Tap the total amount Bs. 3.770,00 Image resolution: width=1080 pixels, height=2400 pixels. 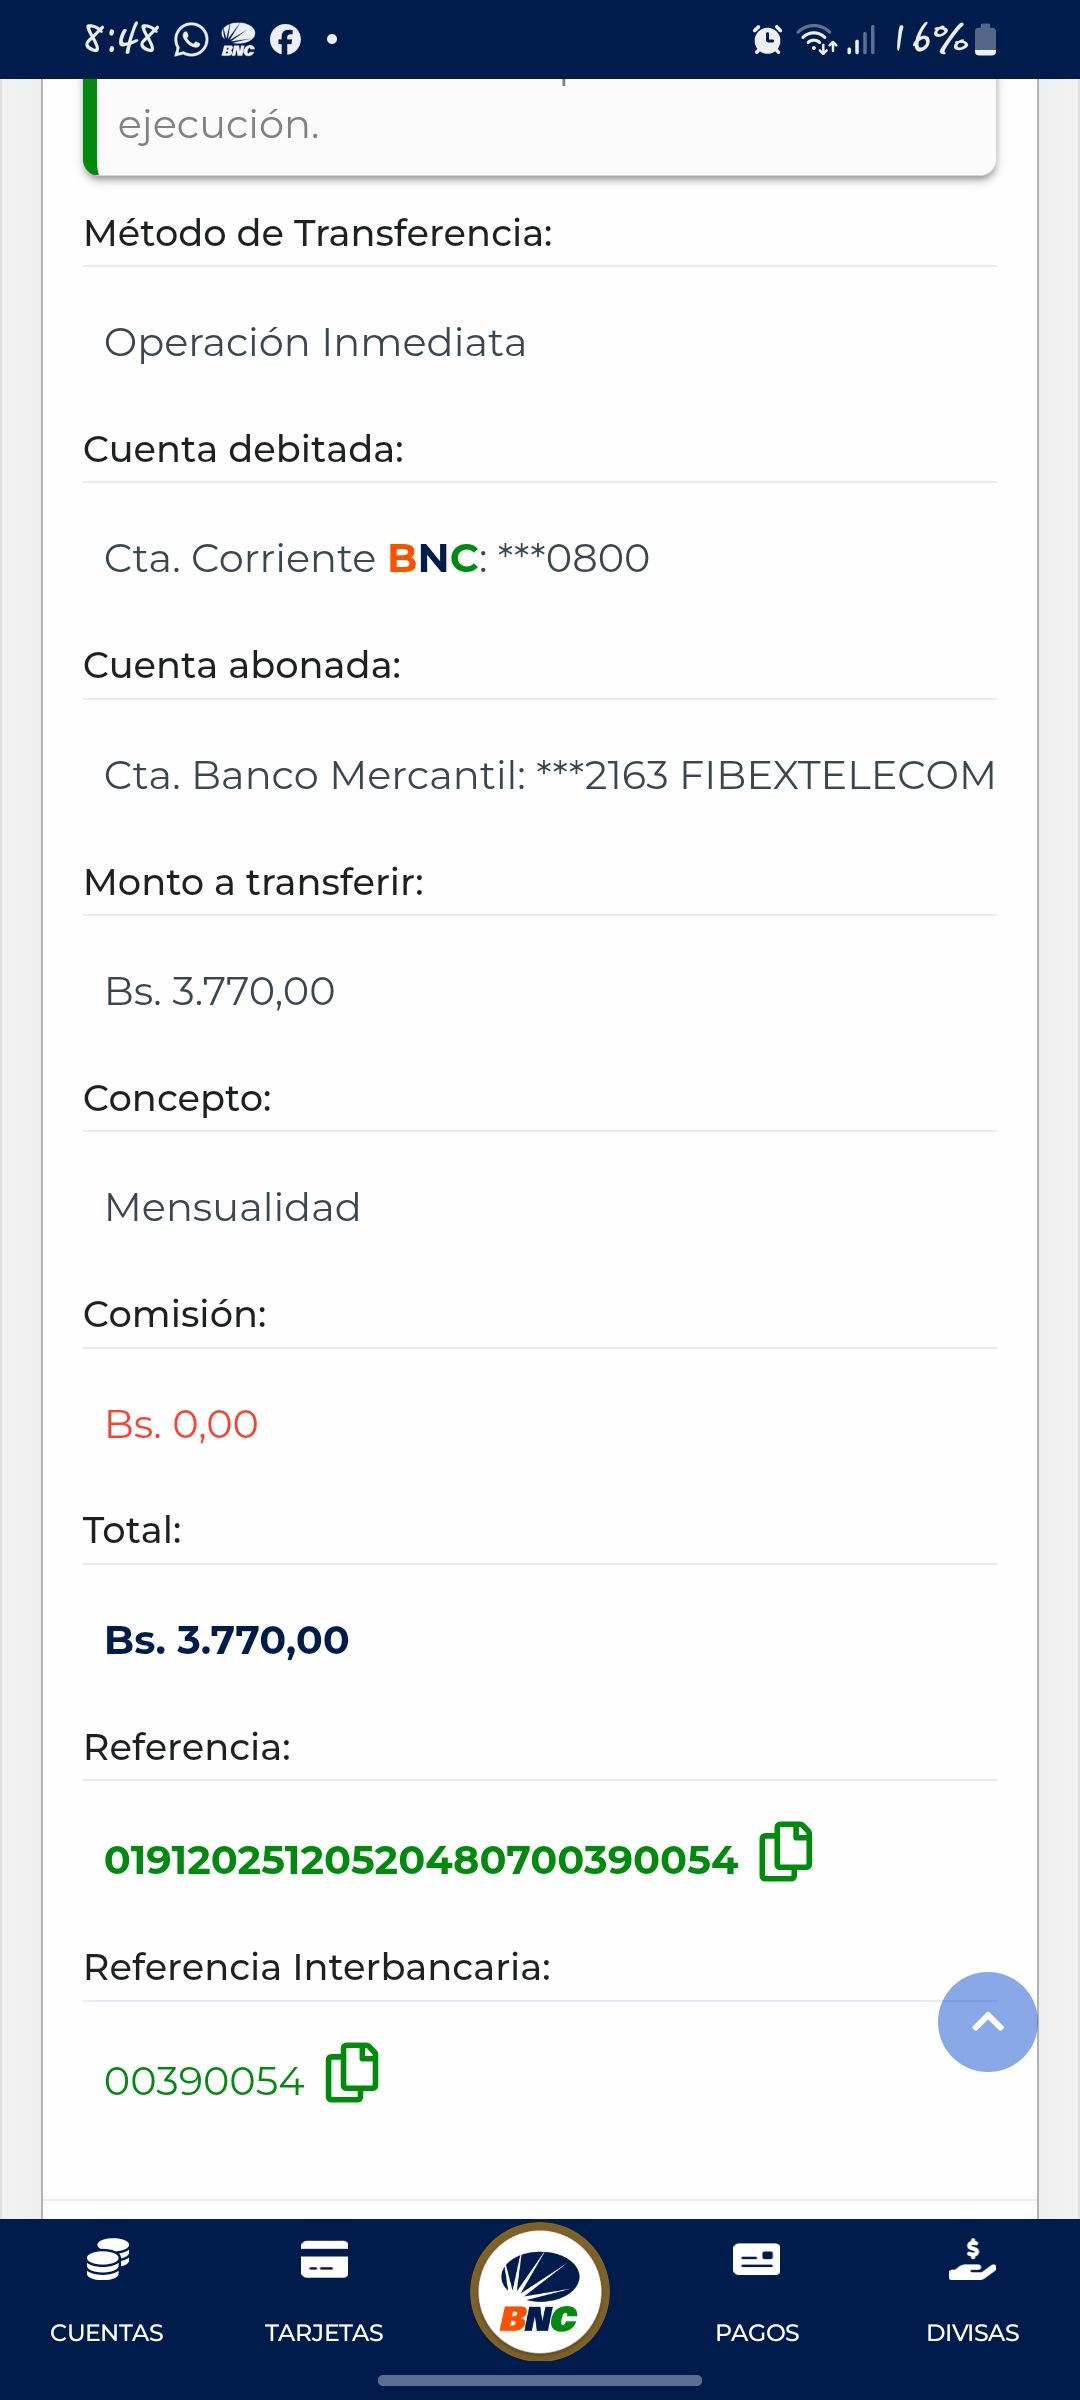tap(227, 1640)
